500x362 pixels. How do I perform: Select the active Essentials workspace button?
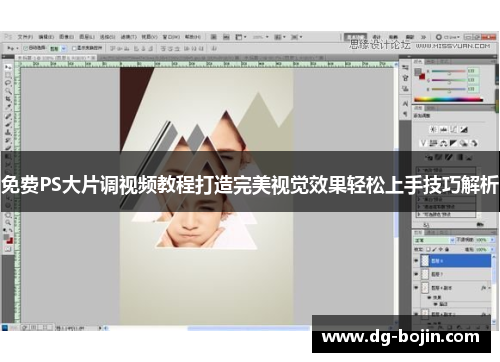click(355, 37)
